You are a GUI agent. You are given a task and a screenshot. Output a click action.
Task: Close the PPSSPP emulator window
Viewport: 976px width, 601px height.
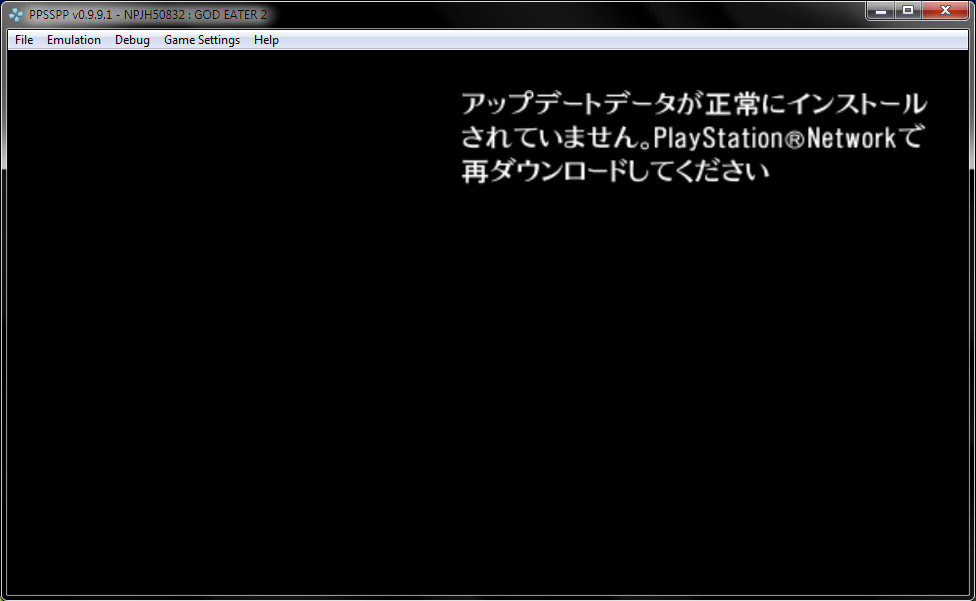click(x=944, y=11)
